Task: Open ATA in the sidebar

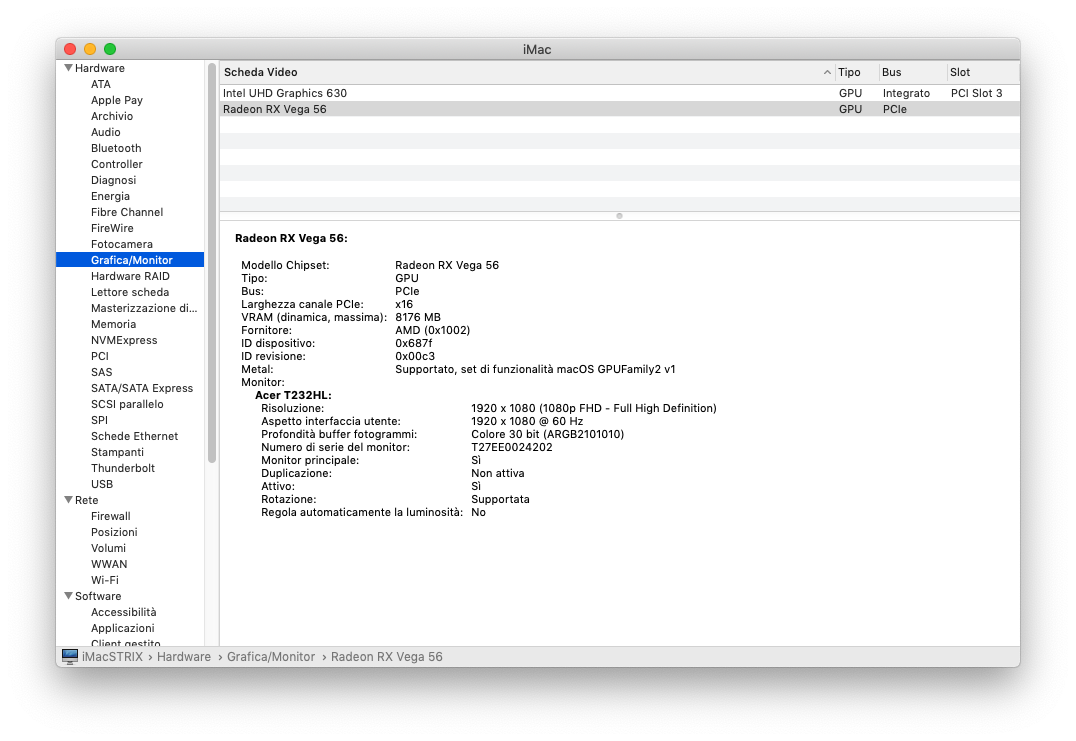Action: tap(101, 84)
